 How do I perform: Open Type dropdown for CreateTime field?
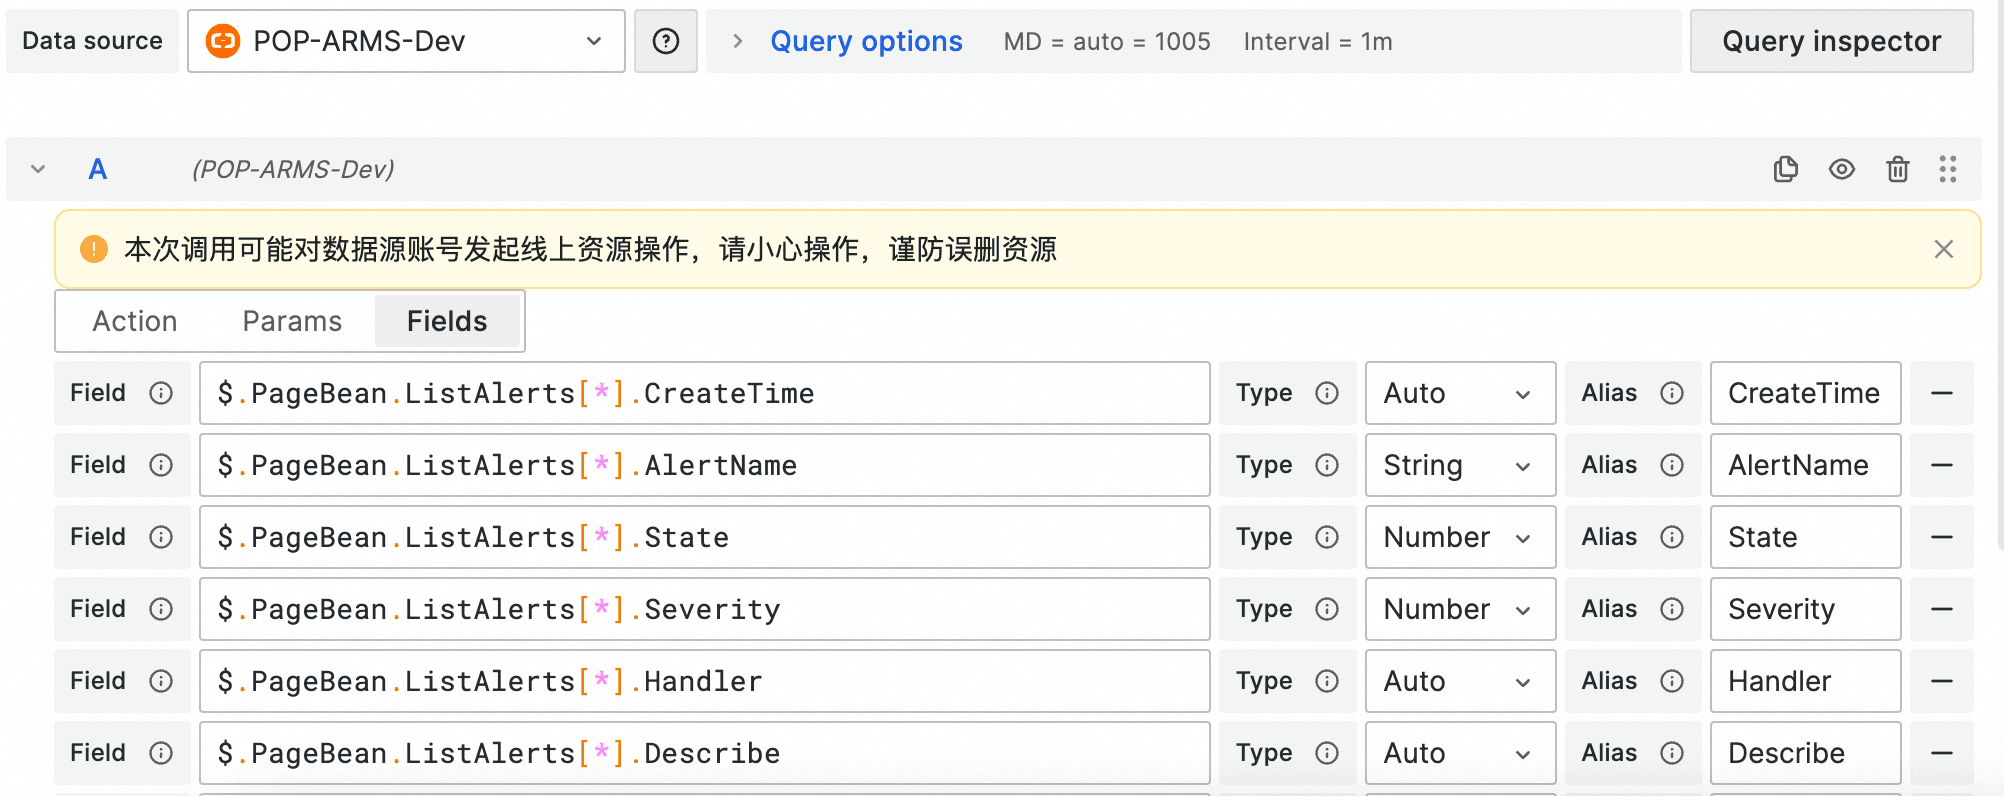1459,393
